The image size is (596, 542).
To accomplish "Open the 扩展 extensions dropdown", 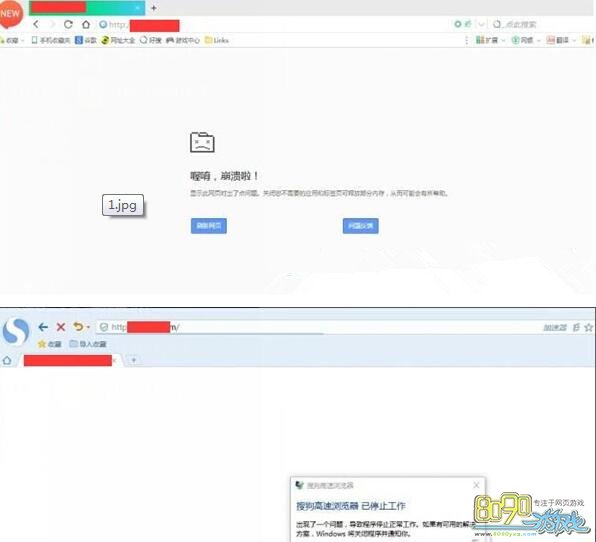I will (x=490, y=40).
